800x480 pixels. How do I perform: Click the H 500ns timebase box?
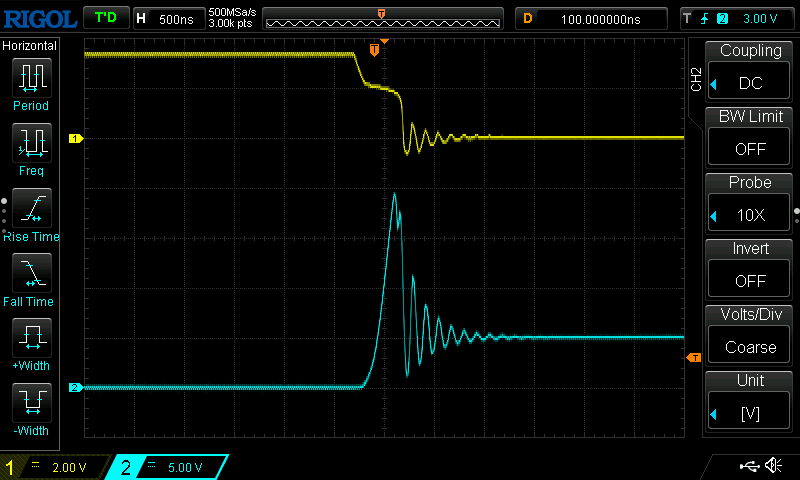pyautogui.click(x=169, y=19)
